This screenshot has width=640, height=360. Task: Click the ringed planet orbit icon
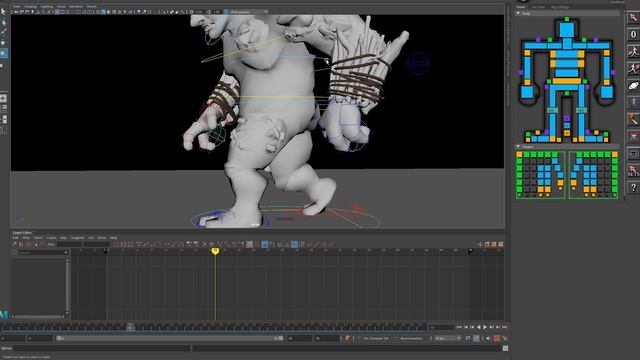tap(633, 86)
